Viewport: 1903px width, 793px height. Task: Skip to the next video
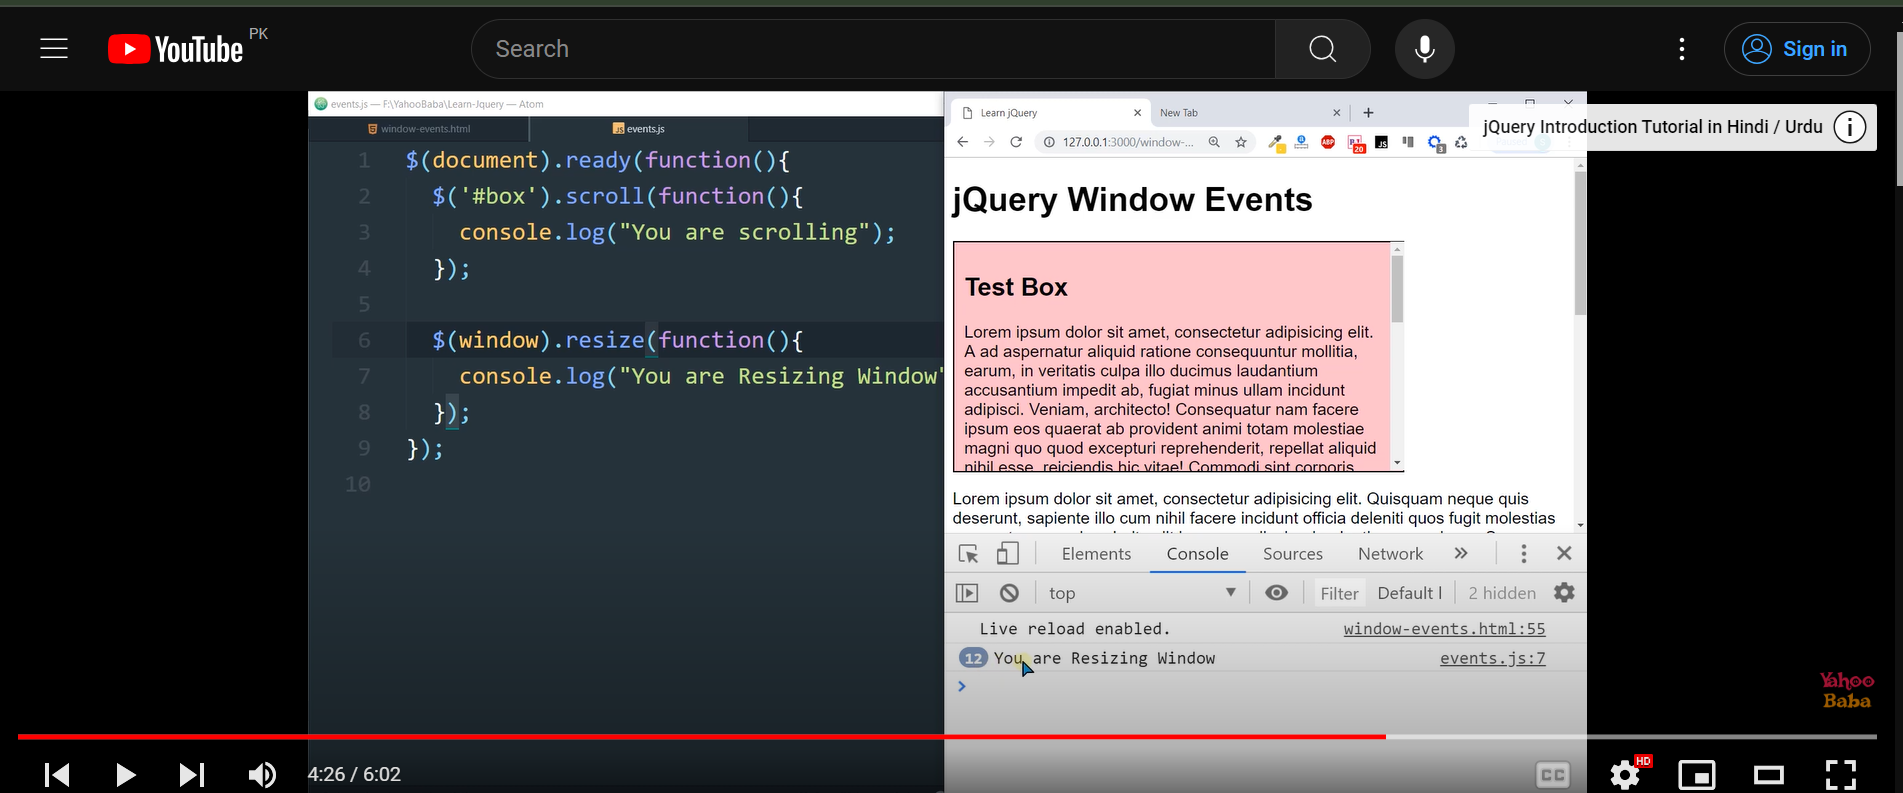coord(191,774)
